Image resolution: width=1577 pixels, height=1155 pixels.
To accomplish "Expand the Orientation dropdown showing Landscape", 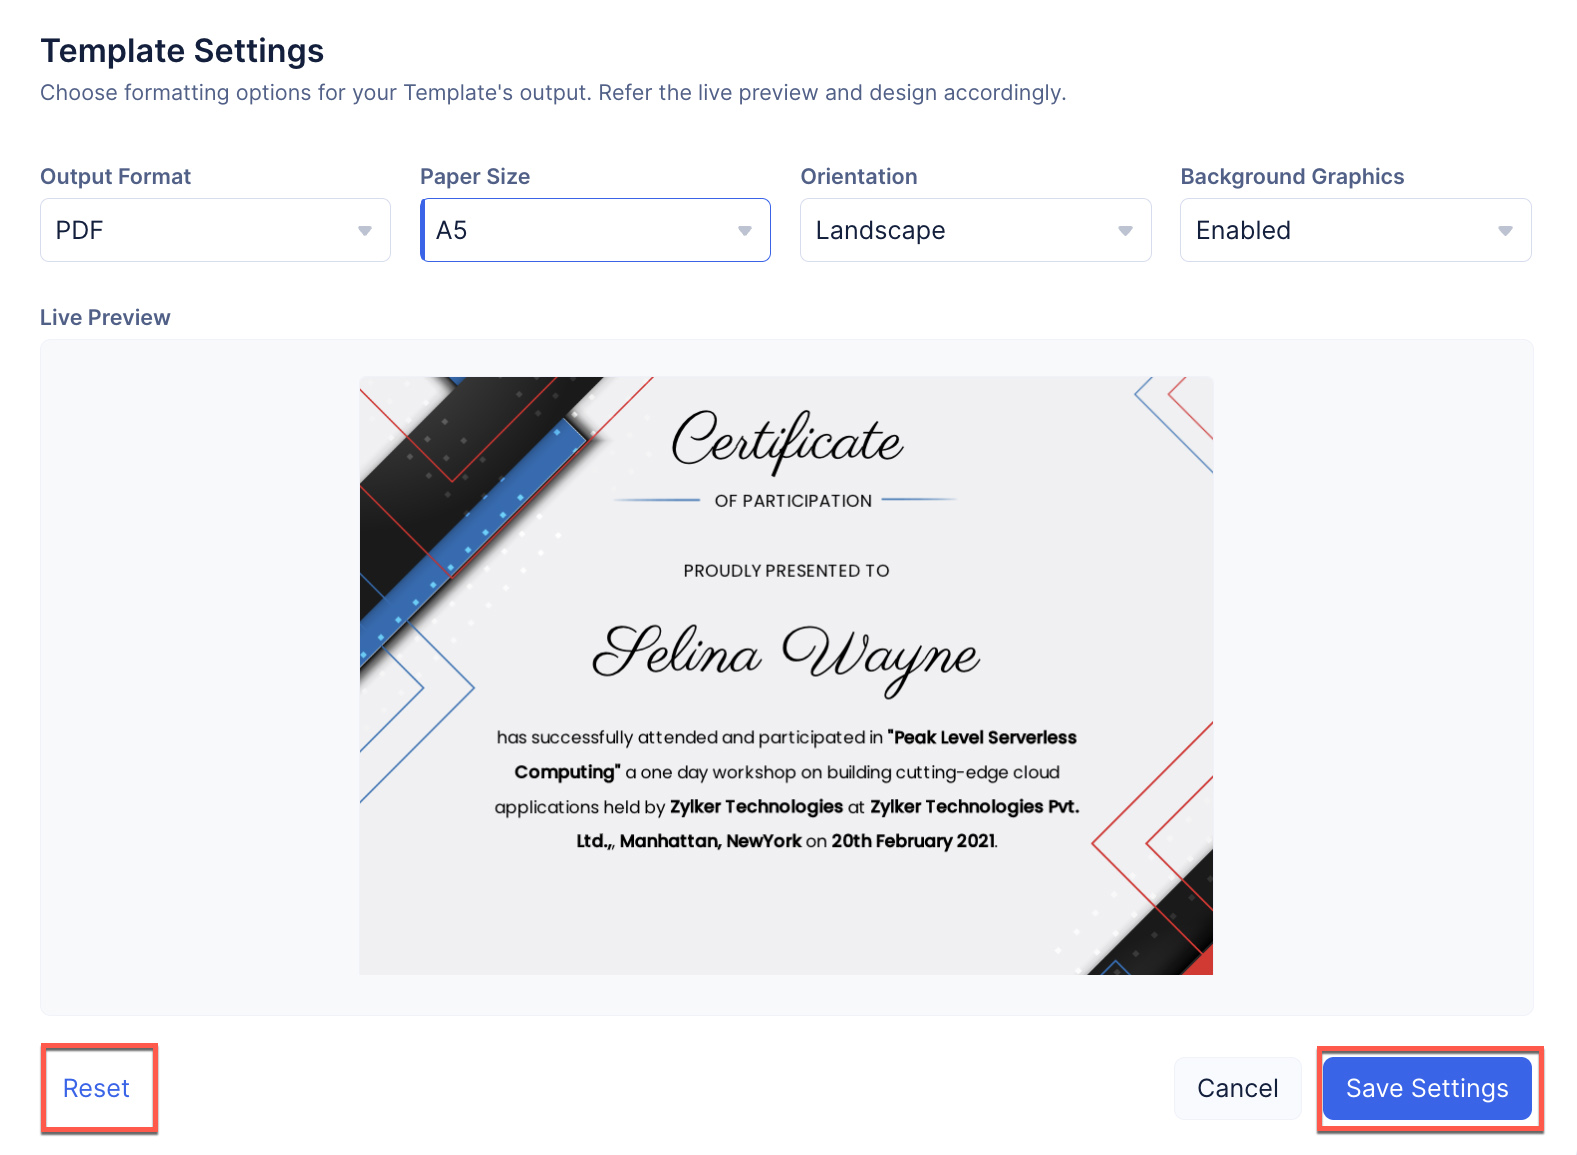I will tap(960, 231).
